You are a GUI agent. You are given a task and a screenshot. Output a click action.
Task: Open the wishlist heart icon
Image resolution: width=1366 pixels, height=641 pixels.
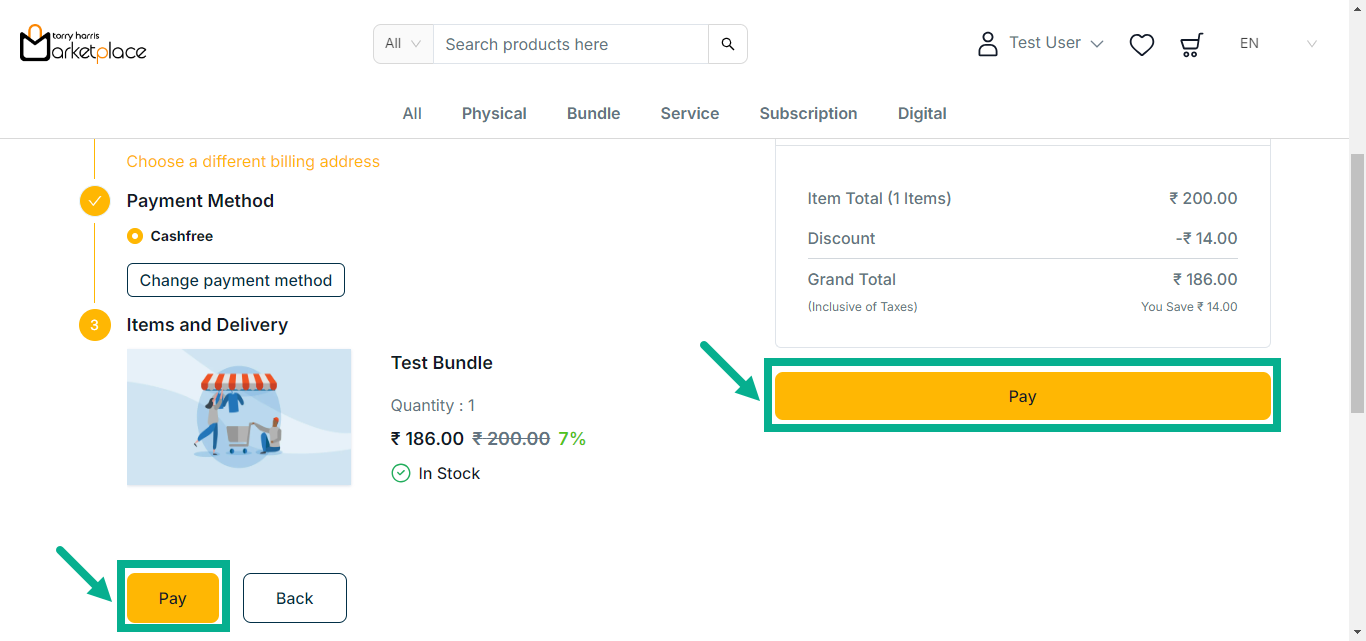tap(1141, 44)
